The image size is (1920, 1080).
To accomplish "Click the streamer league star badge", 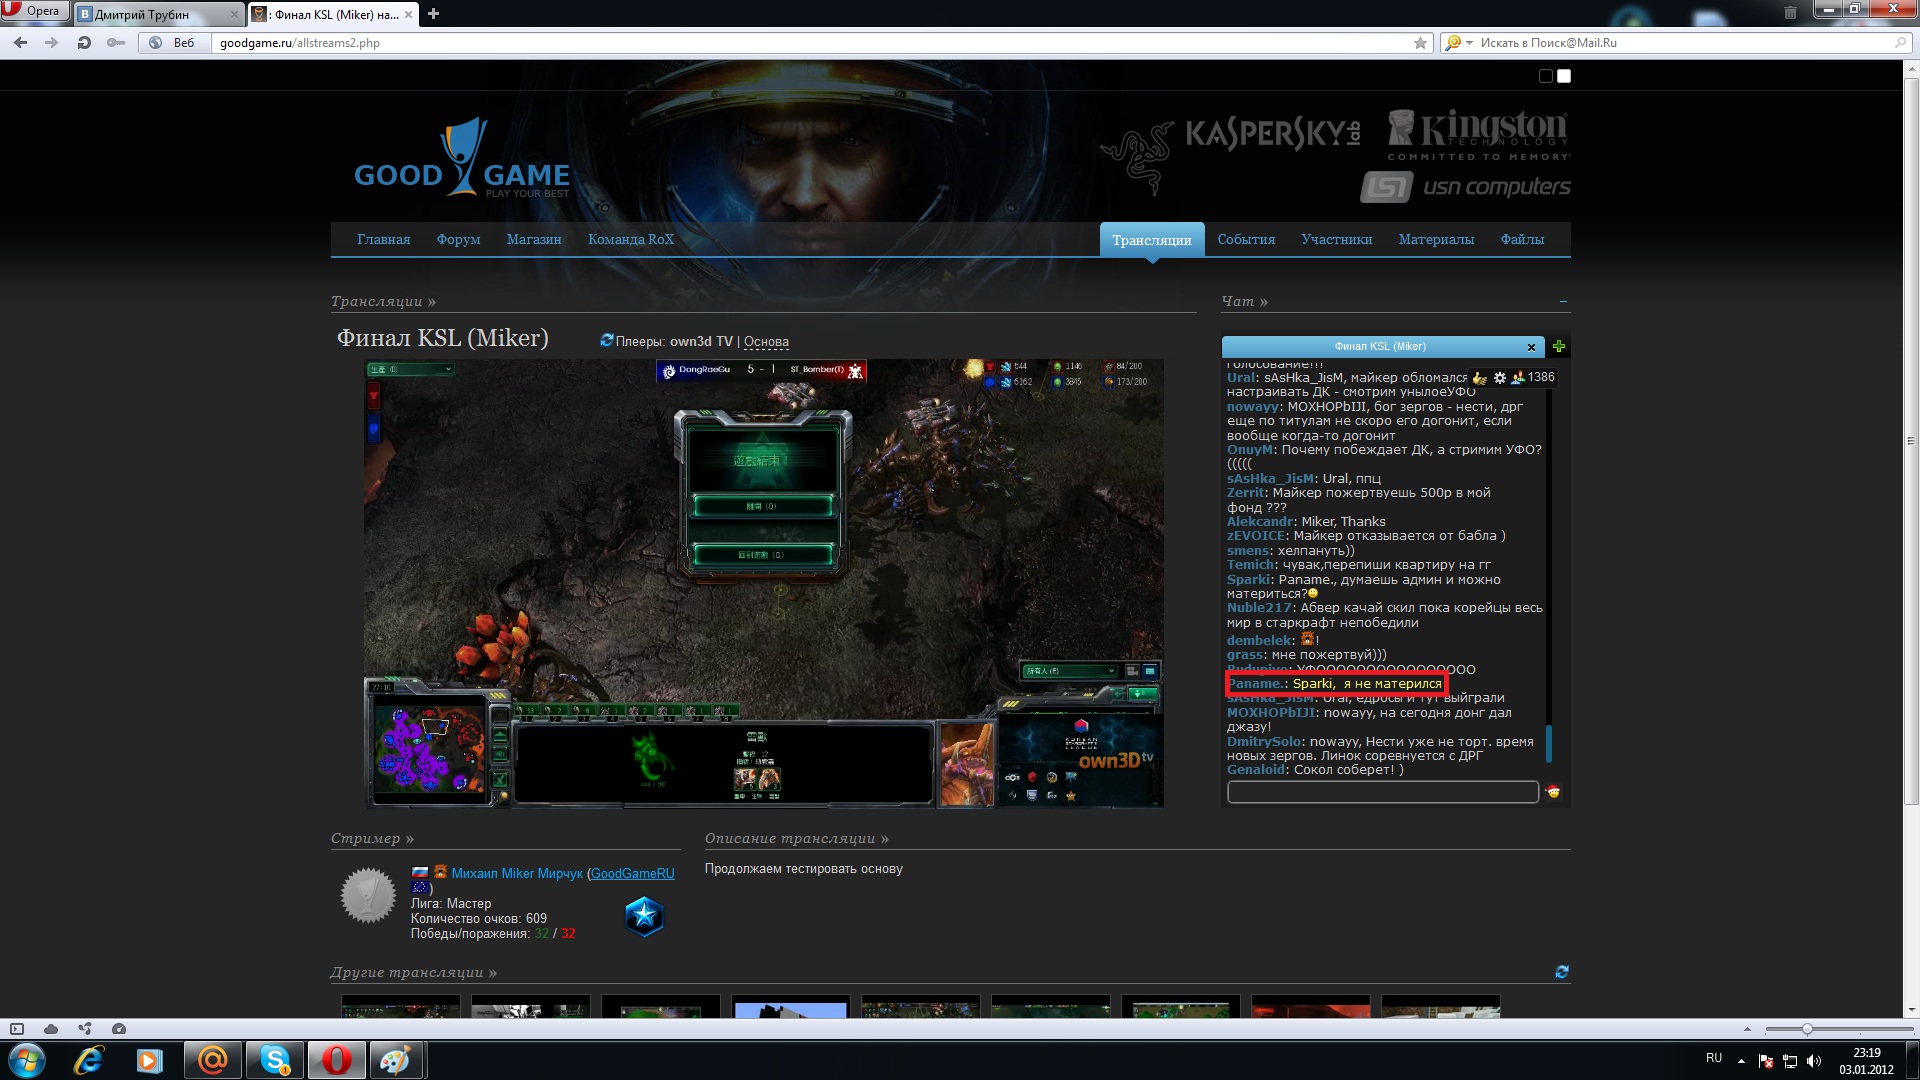I will pos(644,916).
